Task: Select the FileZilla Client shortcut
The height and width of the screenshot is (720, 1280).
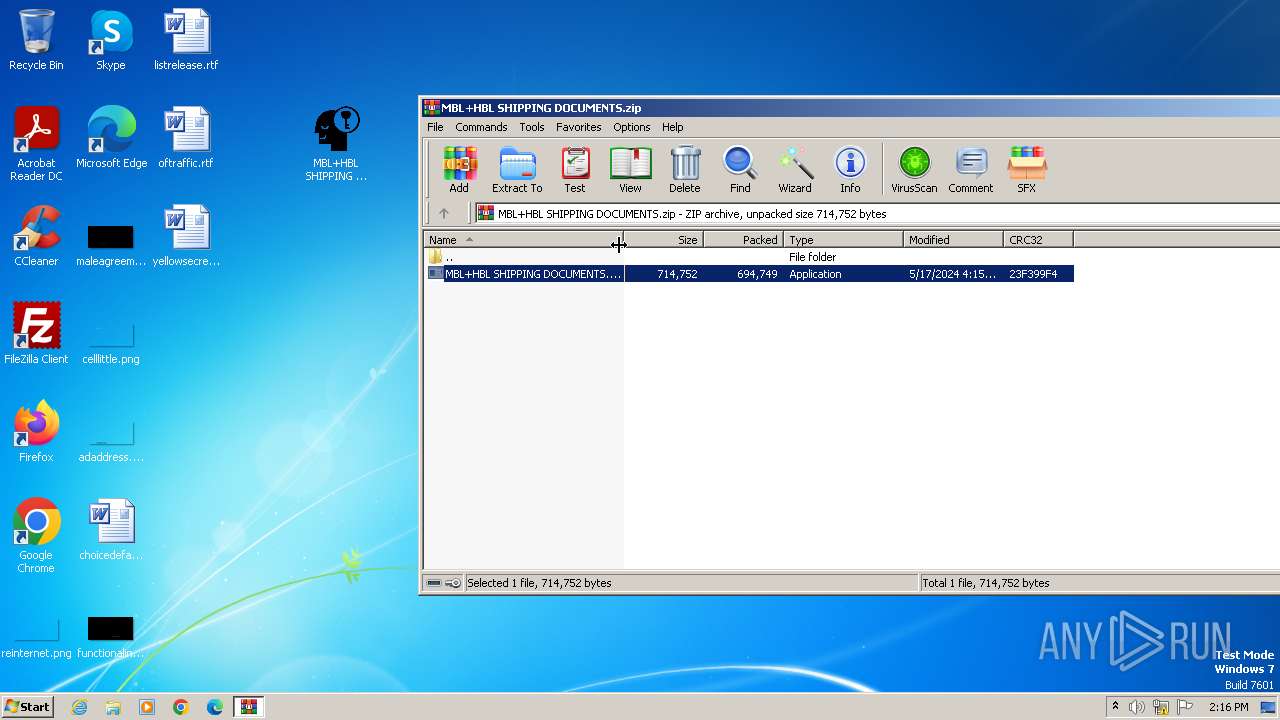Action: pos(36,334)
